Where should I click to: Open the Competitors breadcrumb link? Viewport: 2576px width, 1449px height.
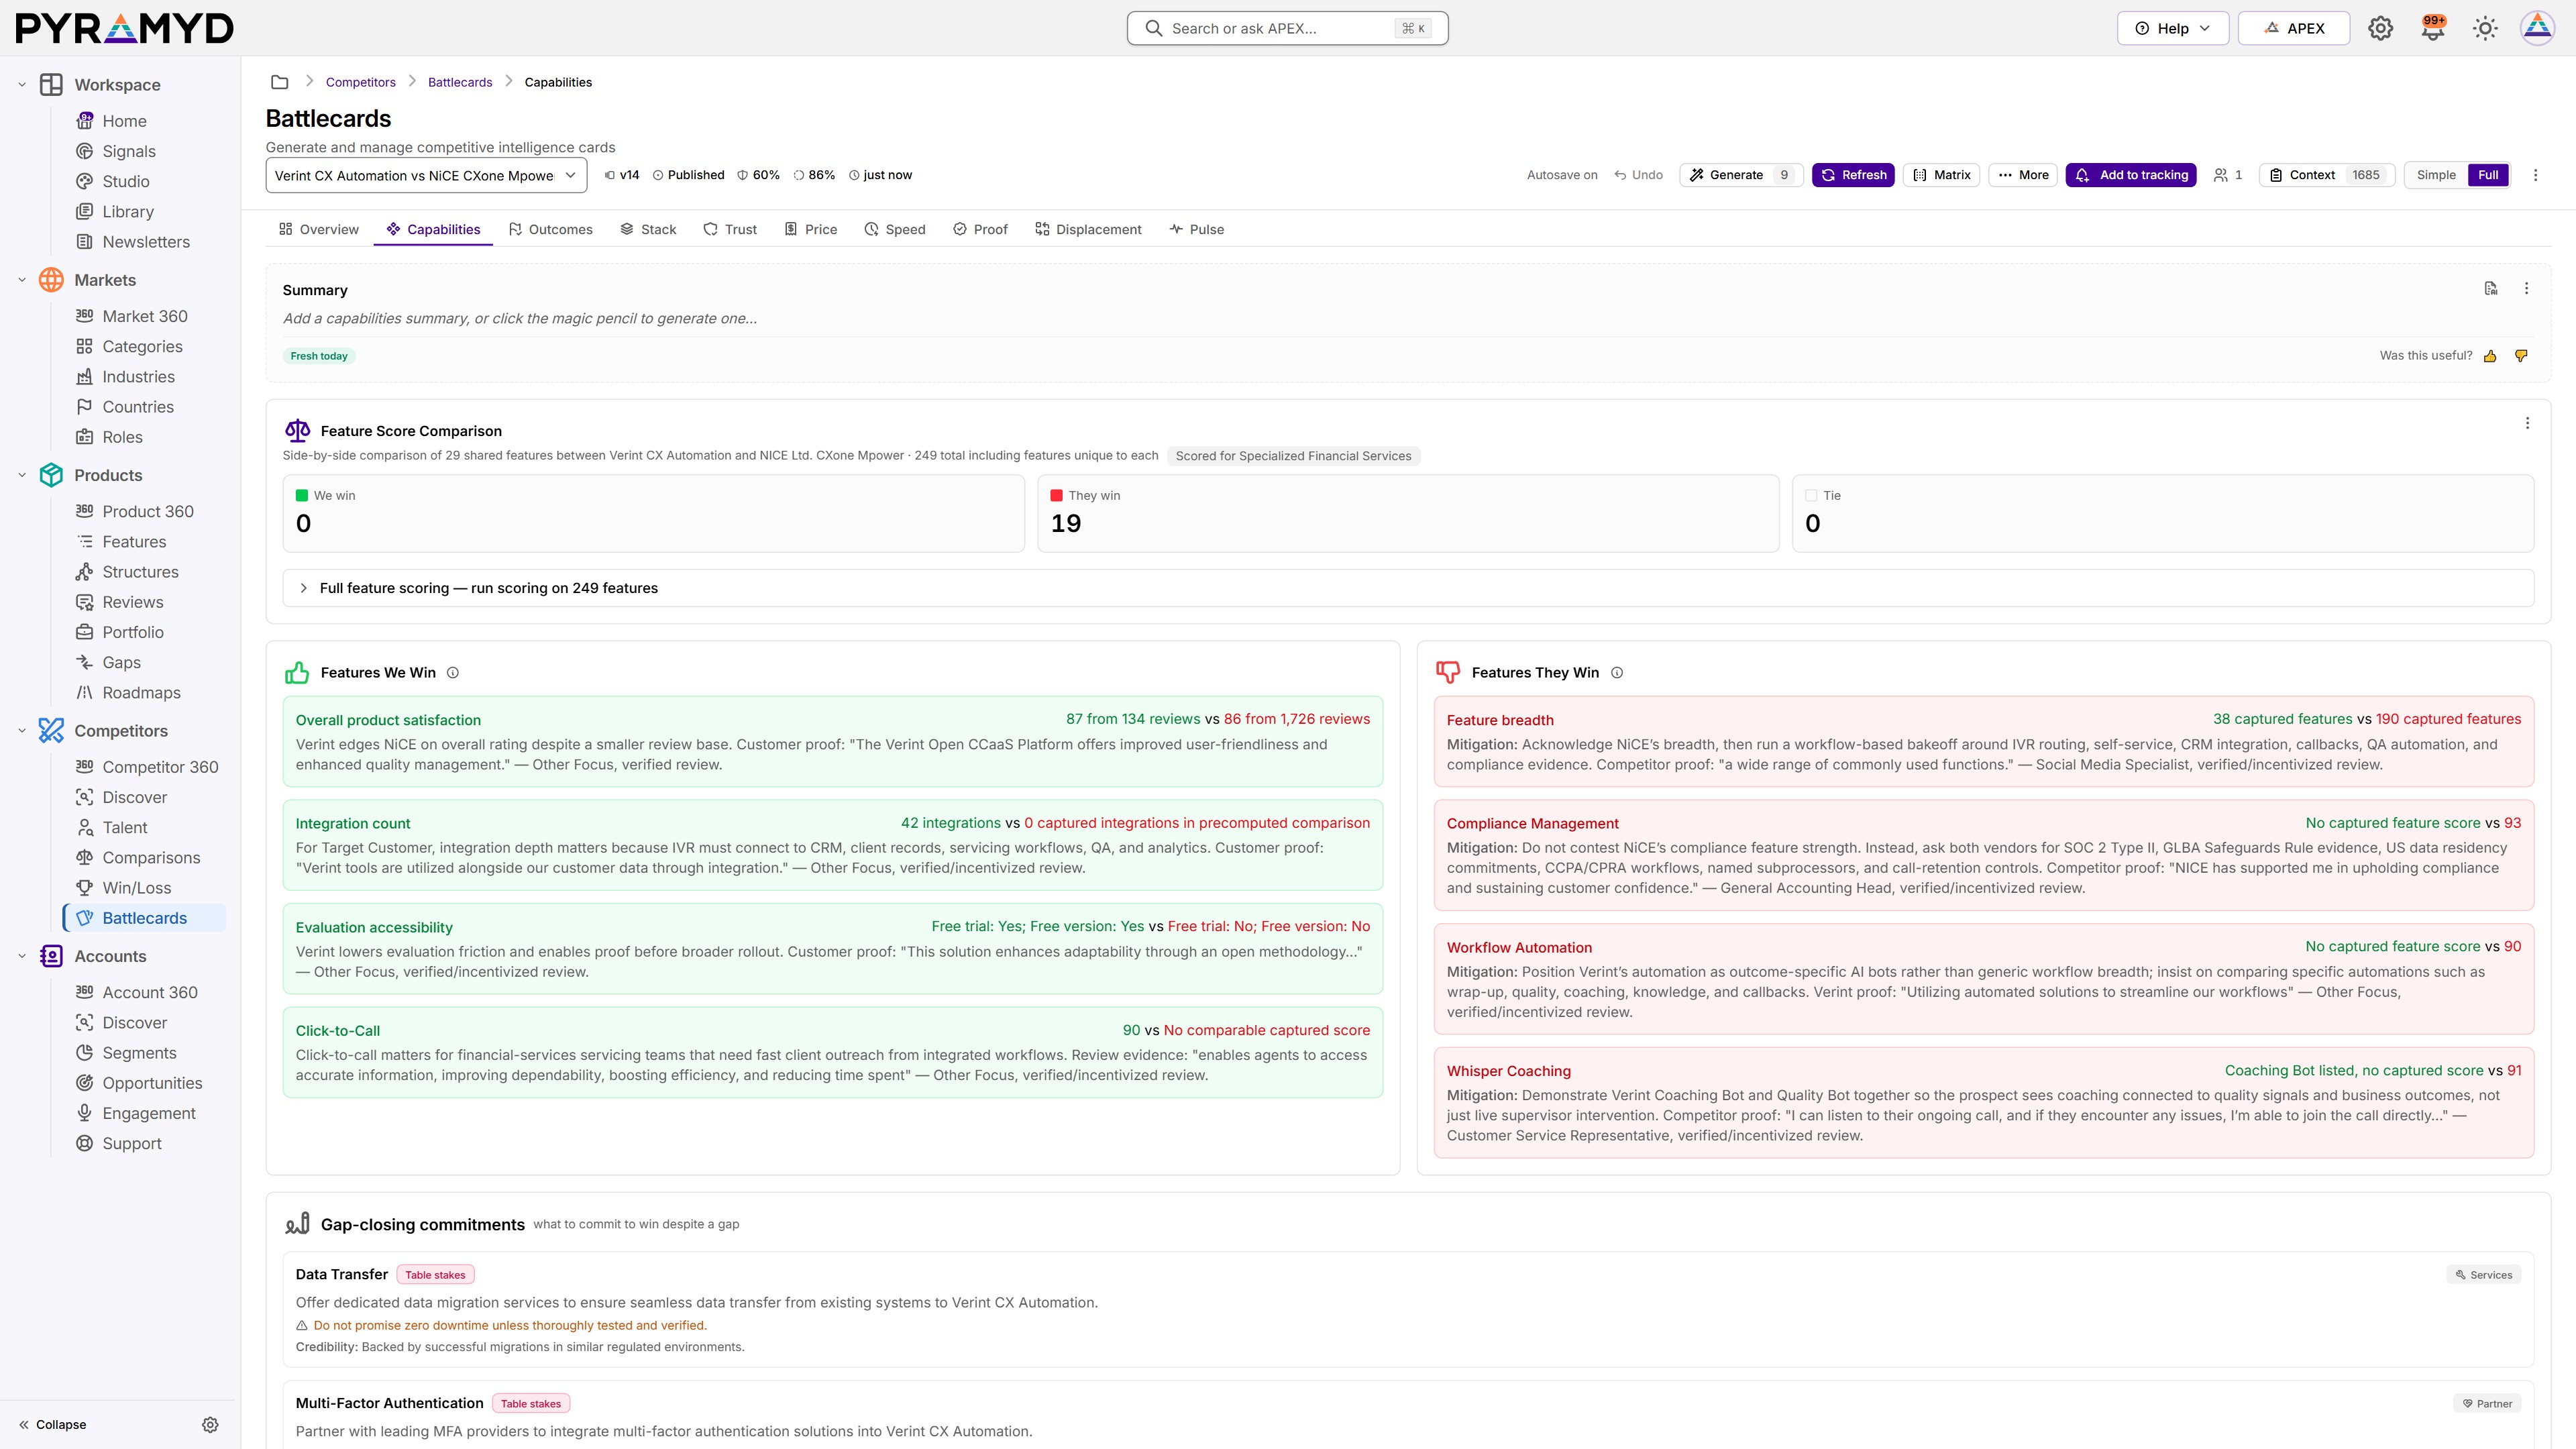click(x=360, y=82)
